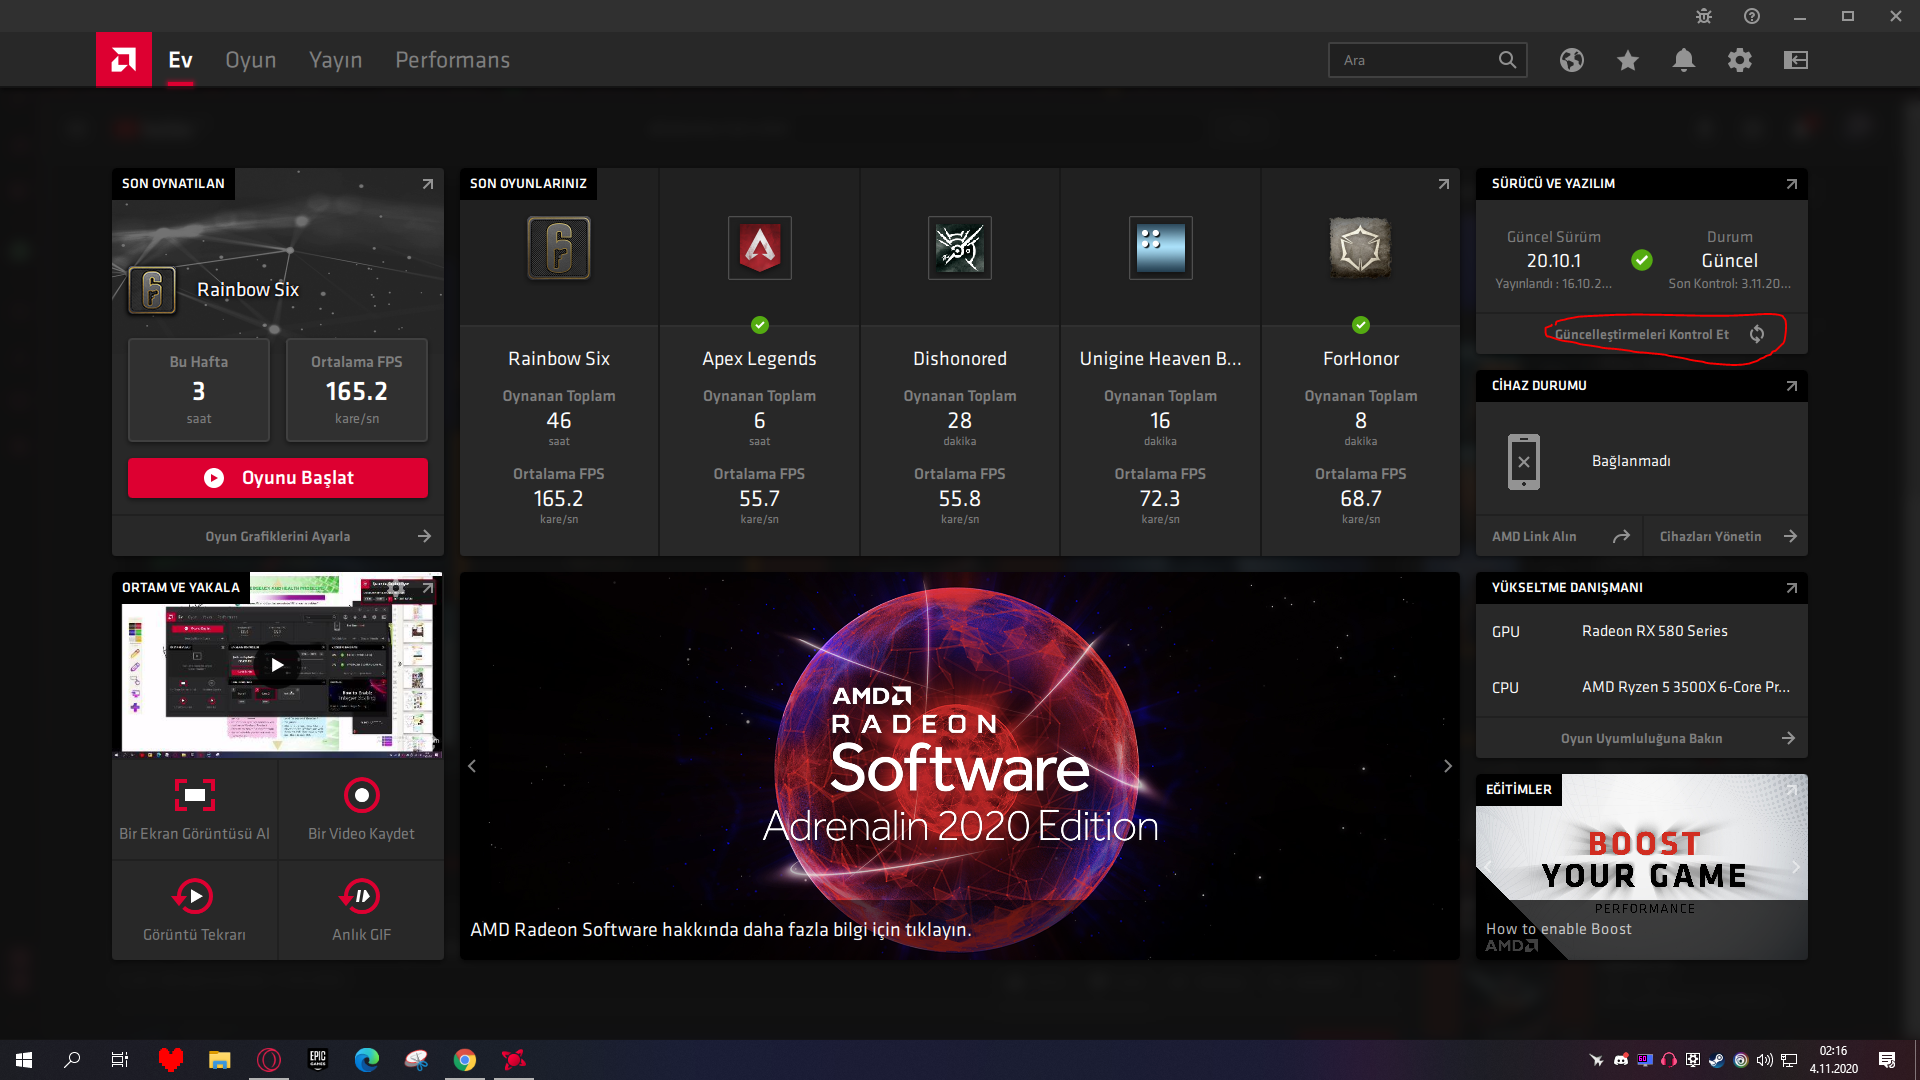Expand the Sürücü ve Yazılım panel
1920x1080 pixels.
tap(1792, 184)
